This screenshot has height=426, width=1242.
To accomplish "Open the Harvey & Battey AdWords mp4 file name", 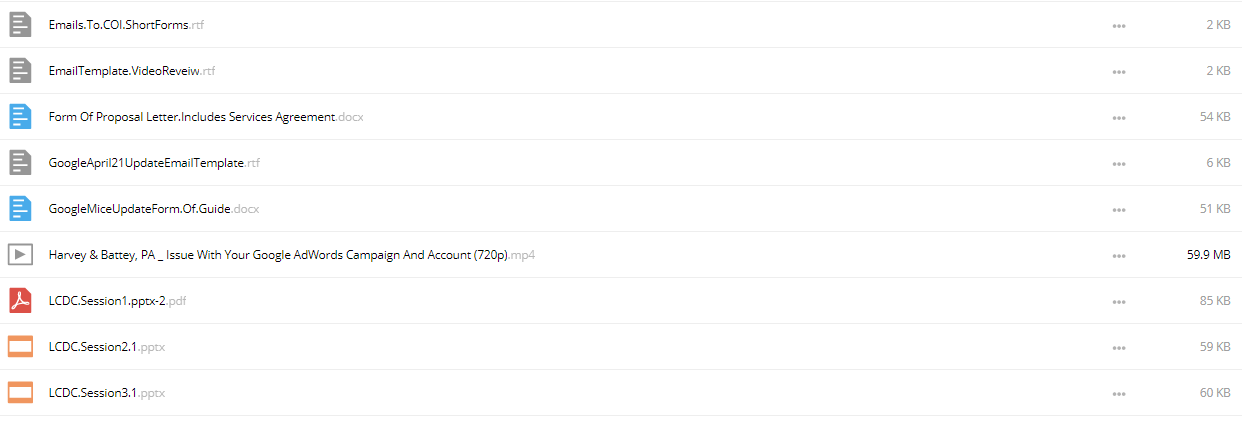I will [293, 255].
